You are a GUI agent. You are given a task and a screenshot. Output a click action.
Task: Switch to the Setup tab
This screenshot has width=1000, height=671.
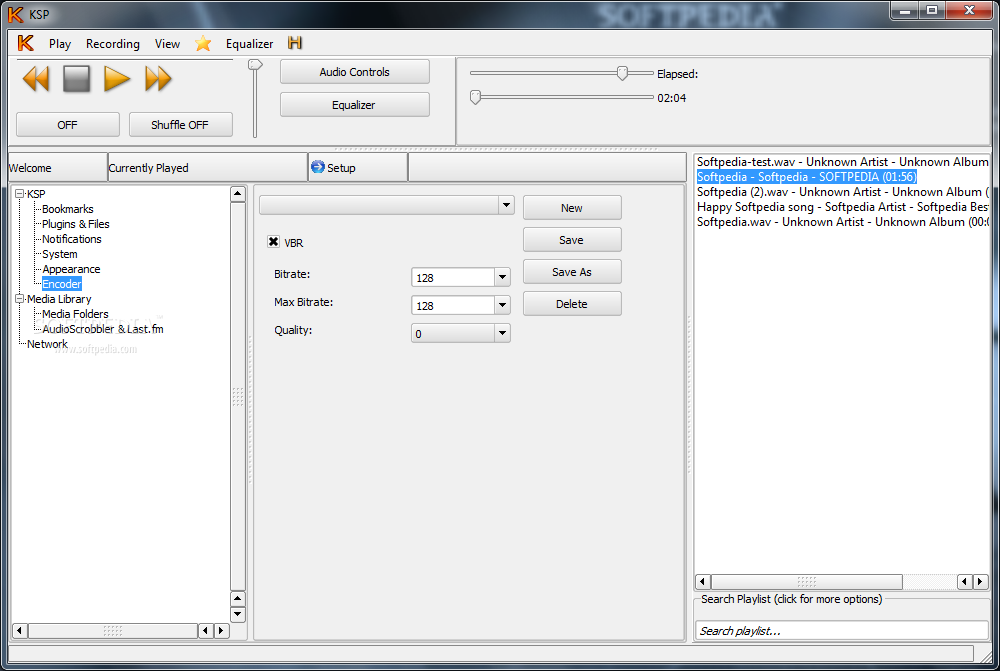point(358,167)
